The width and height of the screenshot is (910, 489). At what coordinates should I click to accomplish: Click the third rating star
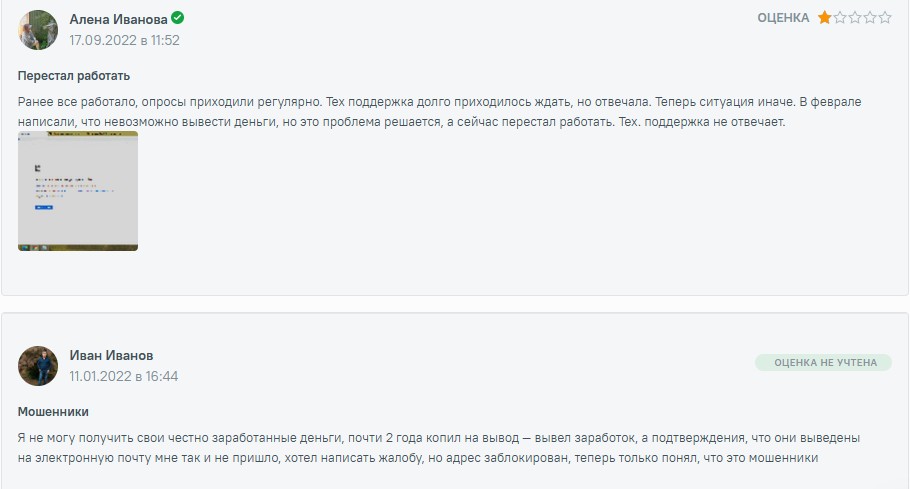click(855, 18)
